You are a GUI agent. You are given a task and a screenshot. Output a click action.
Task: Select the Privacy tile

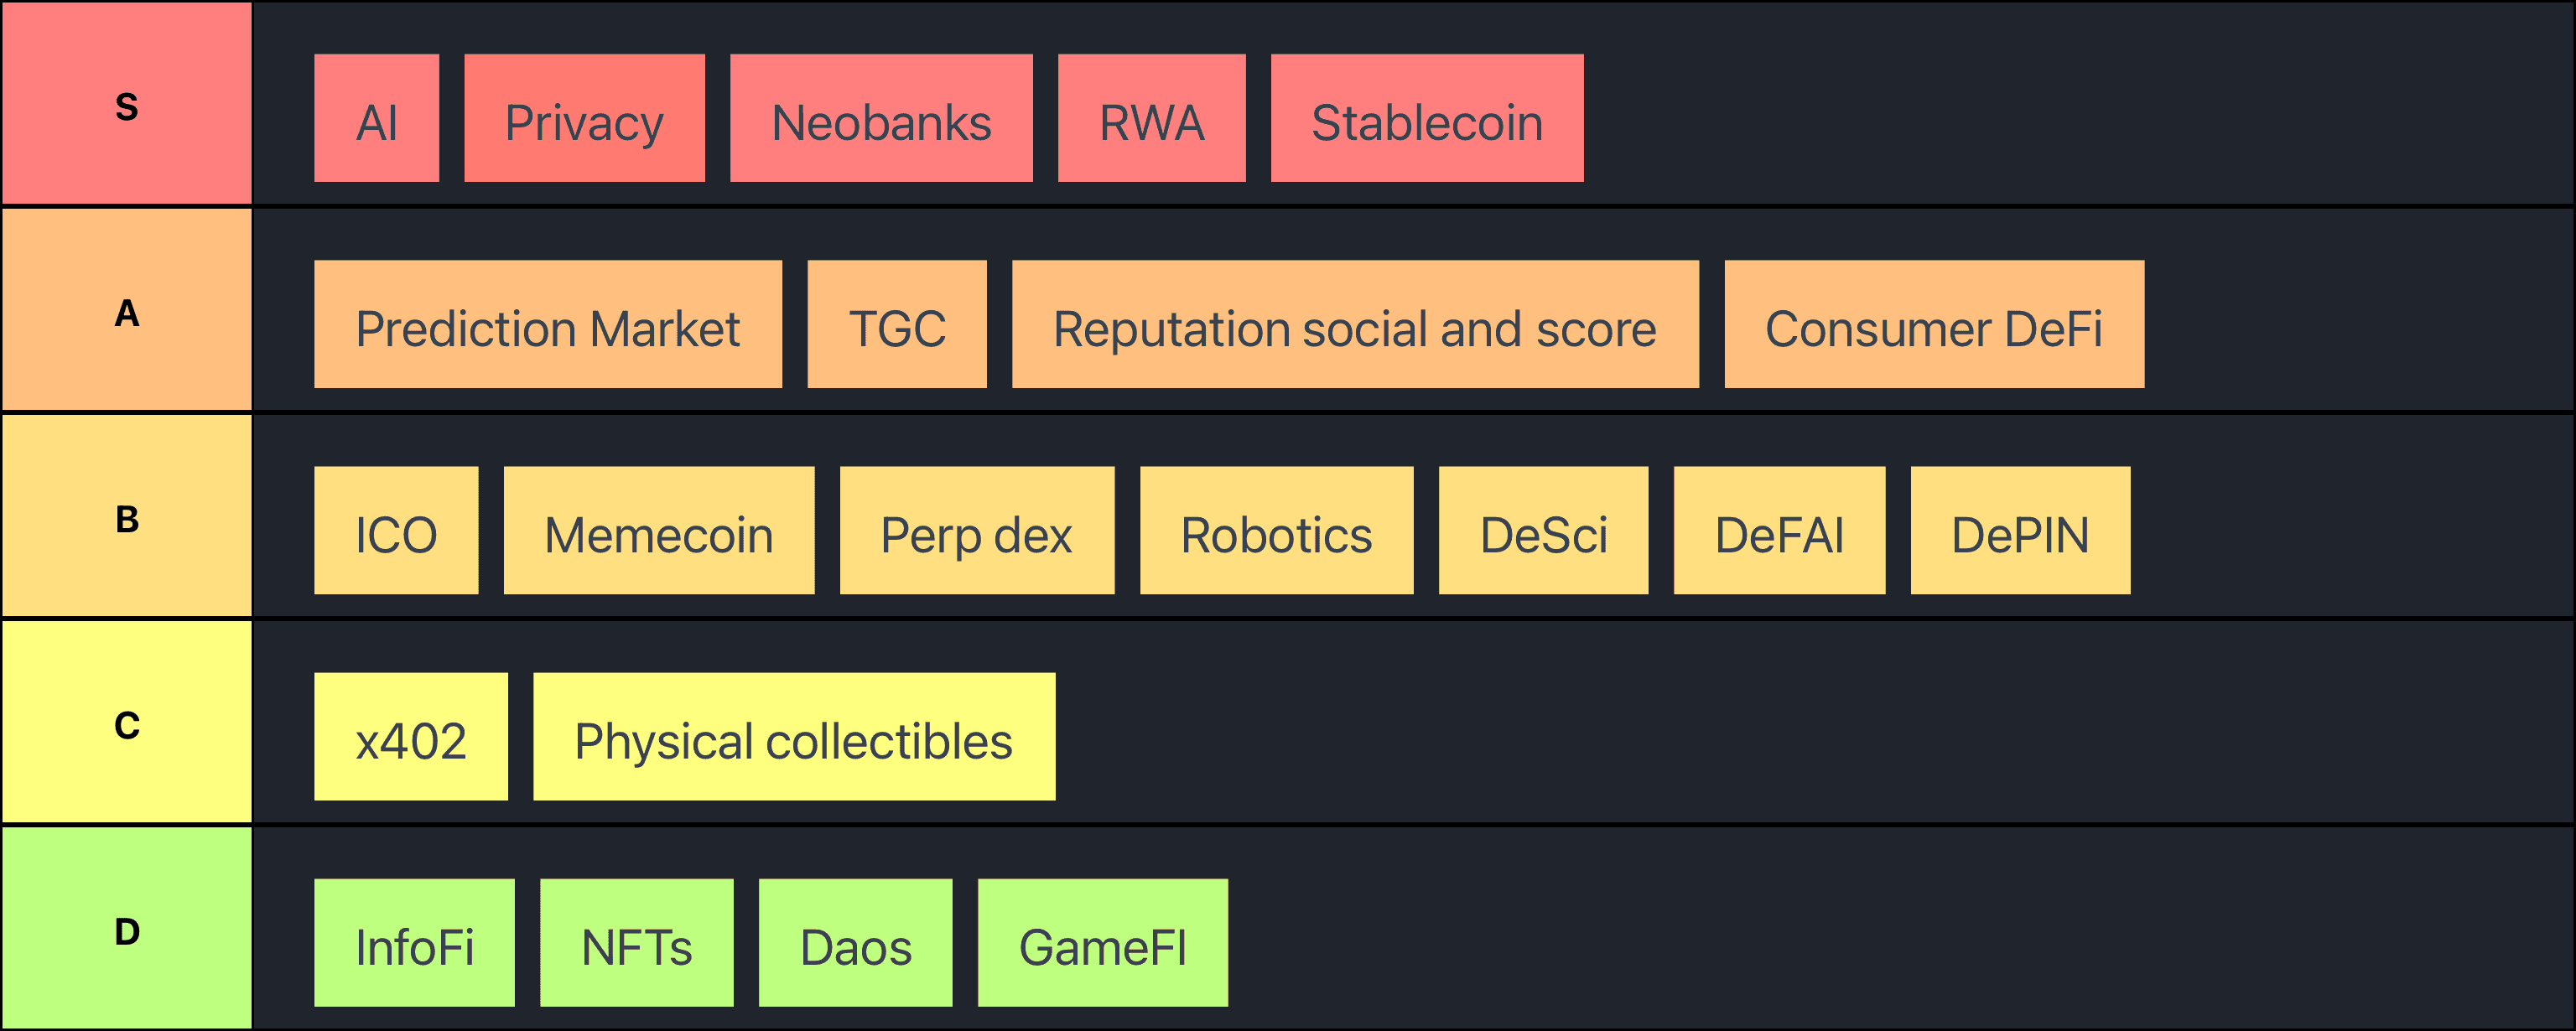click(x=584, y=118)
